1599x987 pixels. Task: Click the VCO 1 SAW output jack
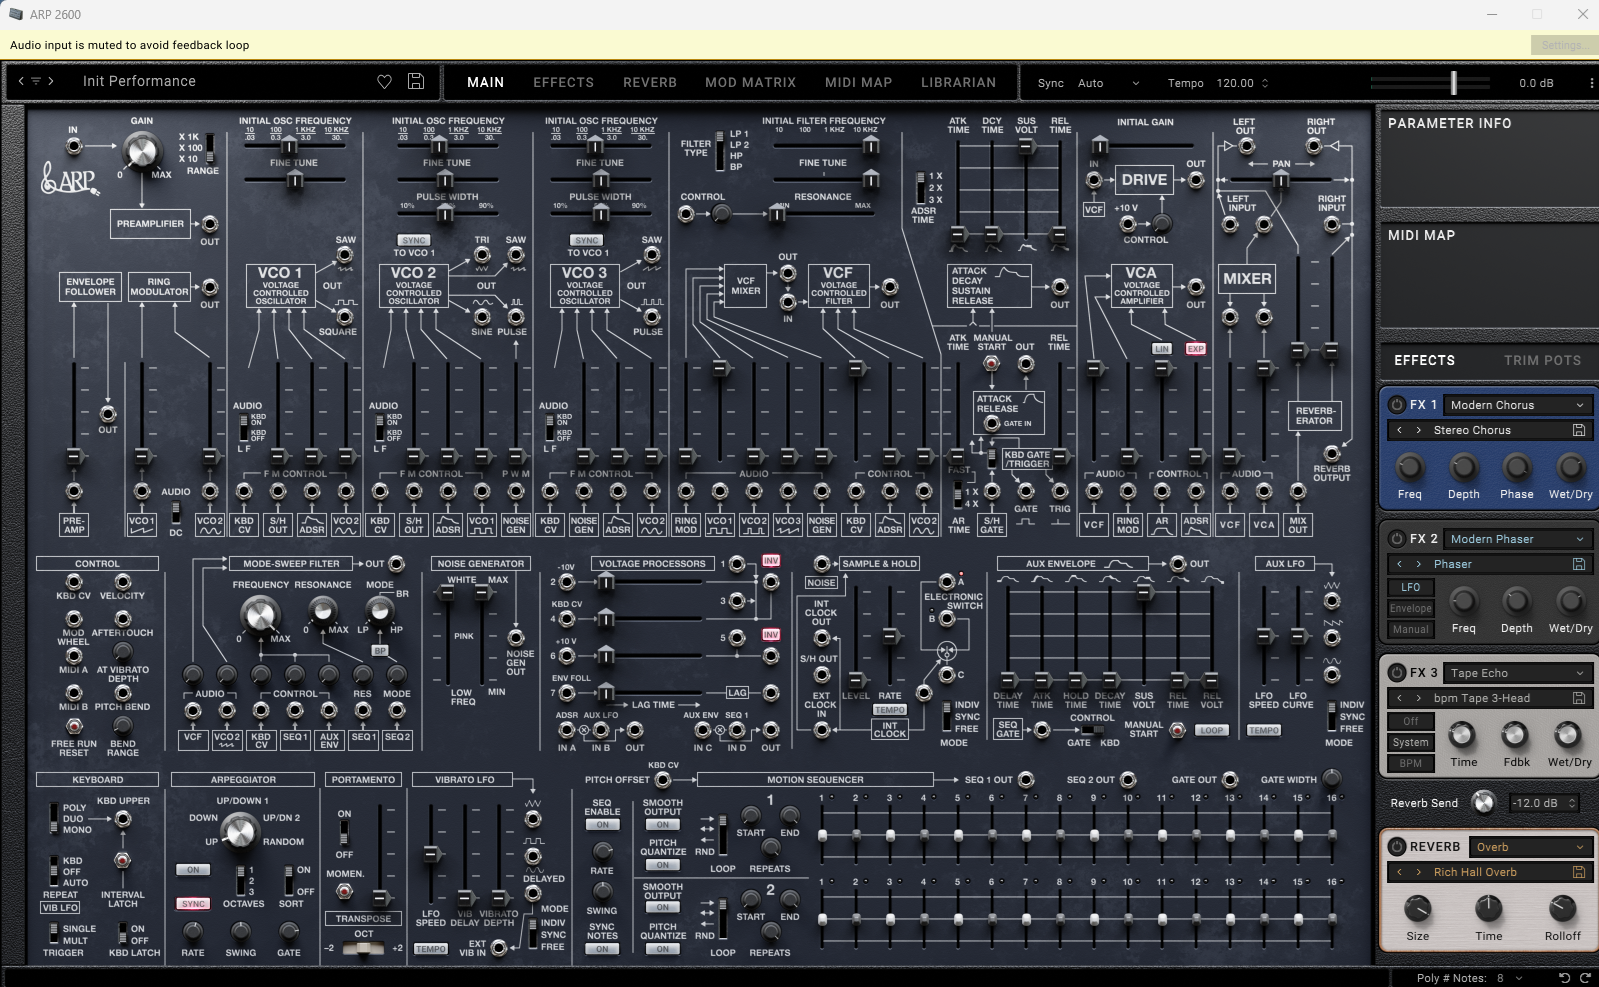point(345,255)
